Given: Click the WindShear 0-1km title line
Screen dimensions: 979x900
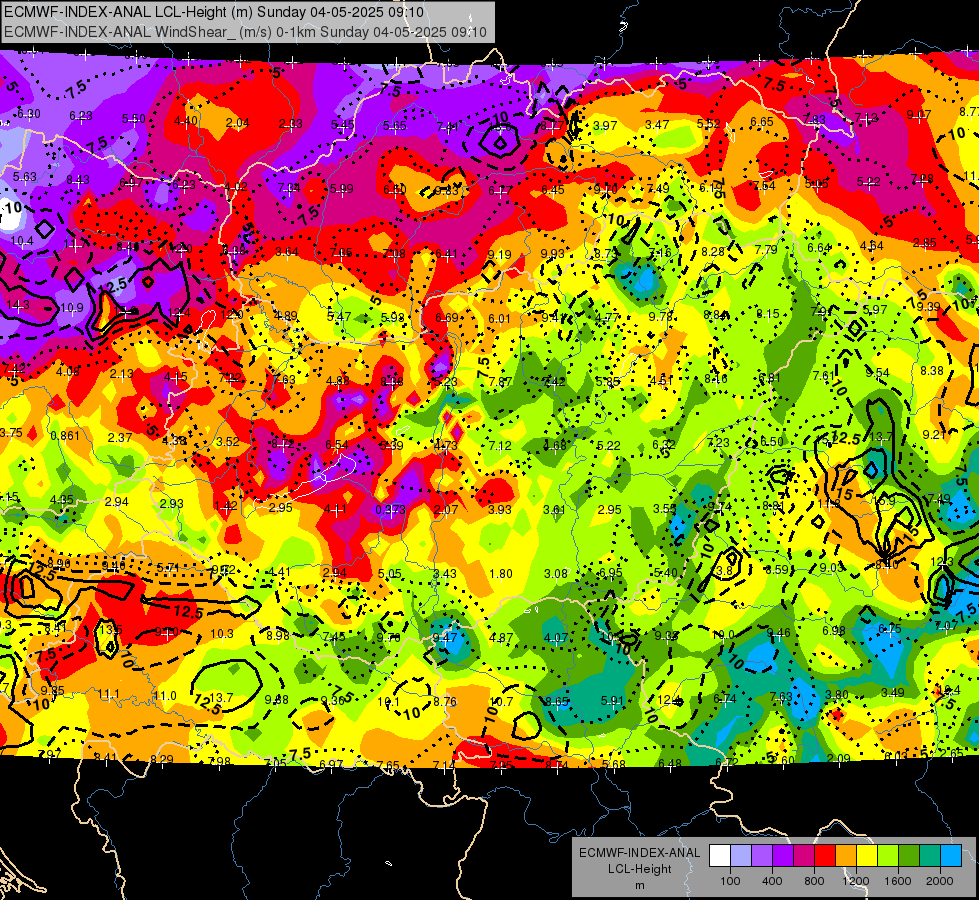Looking at the screenshot, I should click(245, 32).
